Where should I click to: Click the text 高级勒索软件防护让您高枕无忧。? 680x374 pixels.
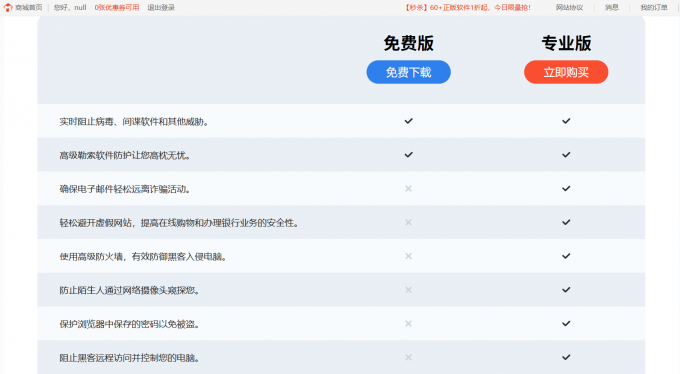(x=125, y=156)
